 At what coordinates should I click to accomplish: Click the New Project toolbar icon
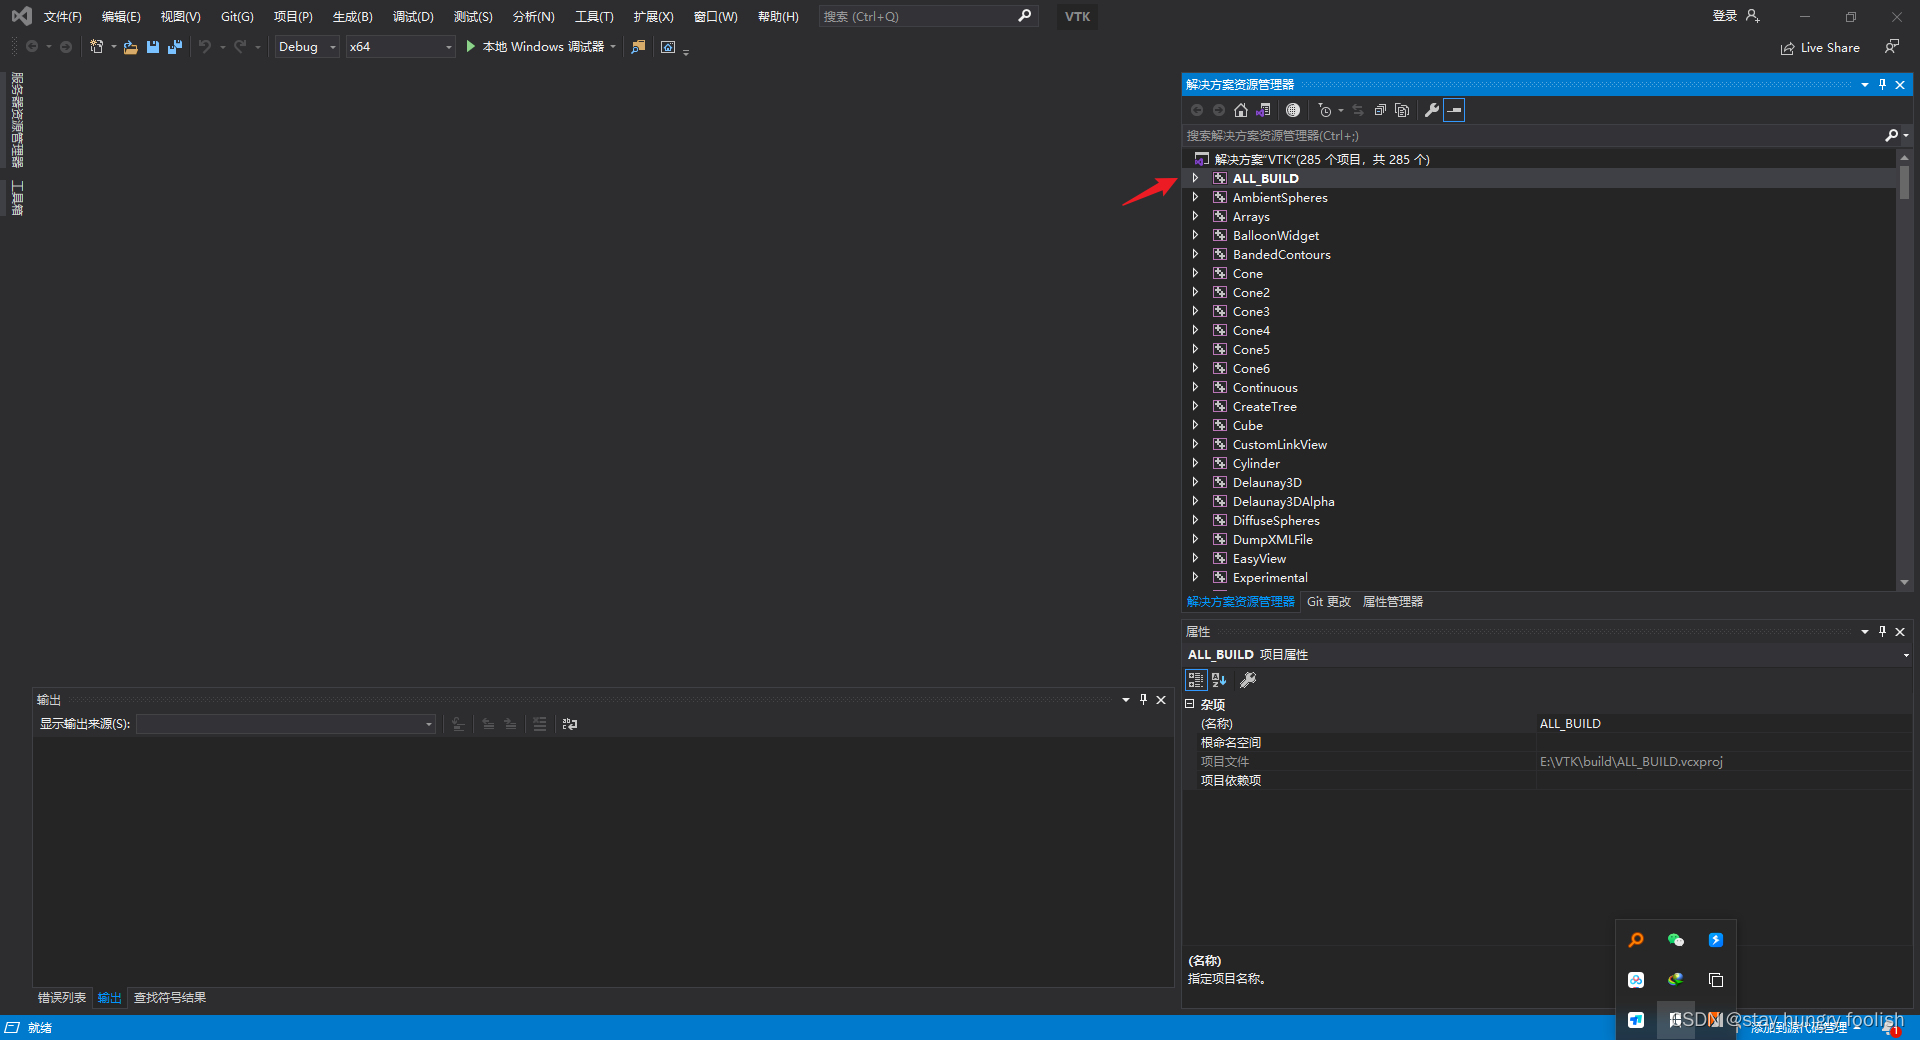tap(97, 47)
